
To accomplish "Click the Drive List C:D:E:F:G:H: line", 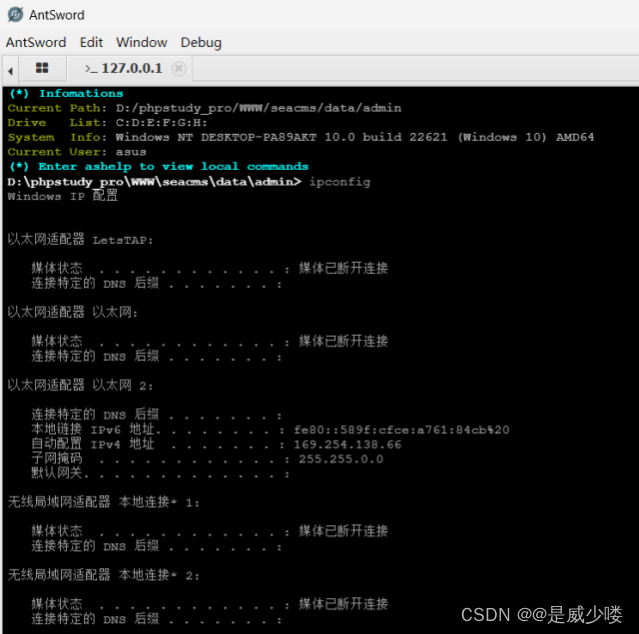I will pyautogui.click(x=107, y=123).
